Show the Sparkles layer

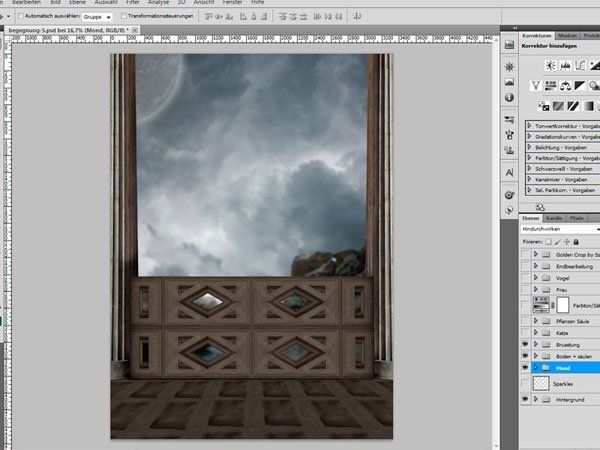[x=525, y=383]
